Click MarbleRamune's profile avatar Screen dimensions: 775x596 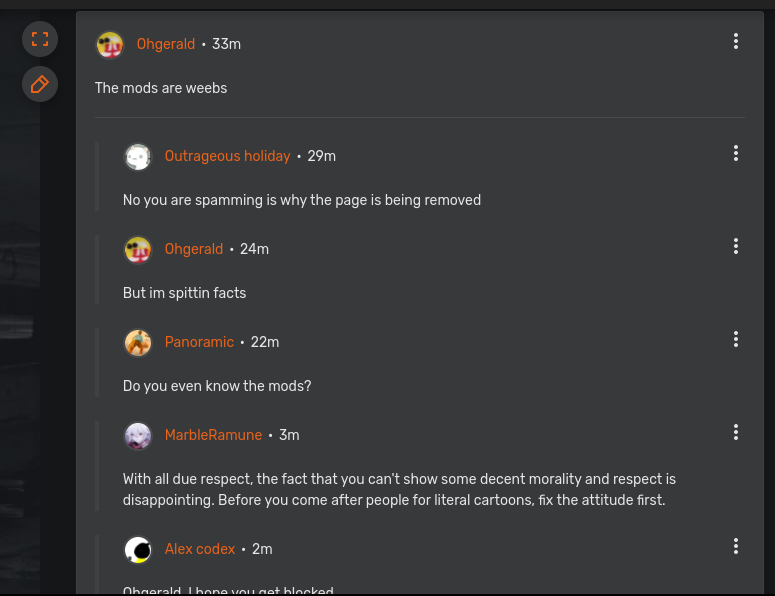pyautogui.click(x=138, y=436)
